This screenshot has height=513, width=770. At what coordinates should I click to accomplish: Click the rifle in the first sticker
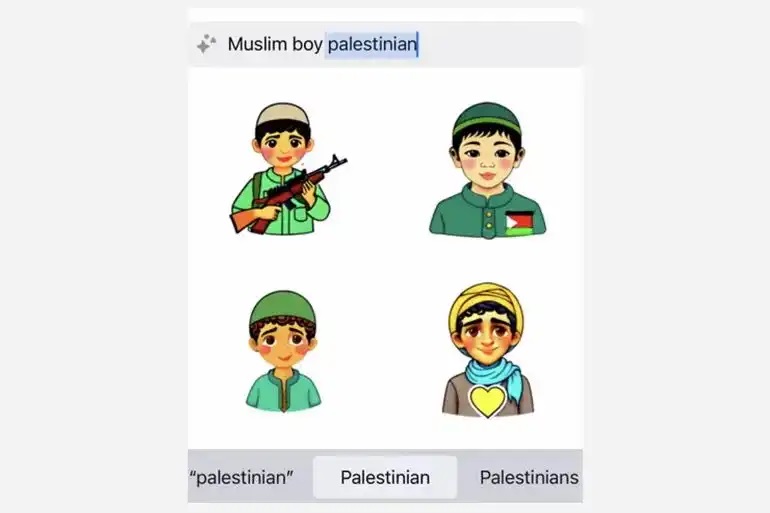pos(288,194)
